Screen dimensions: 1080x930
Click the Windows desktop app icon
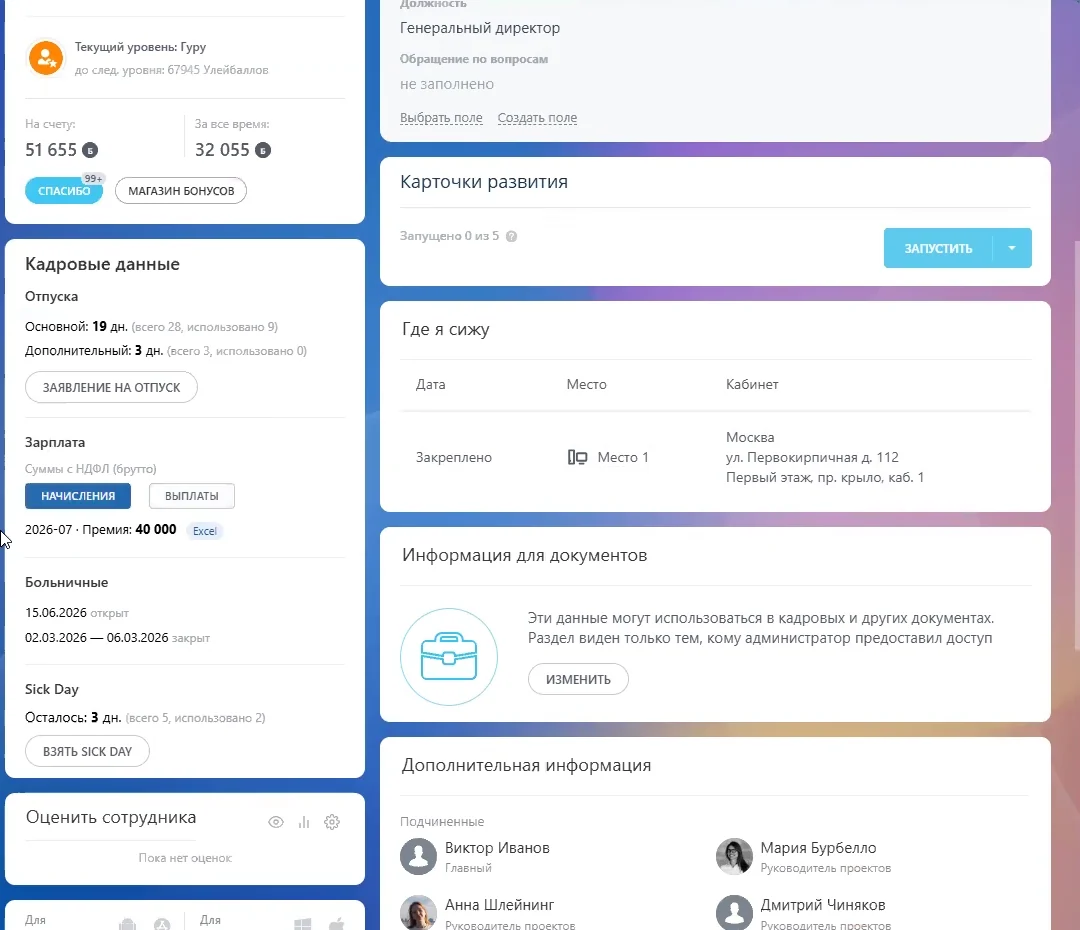click(302, 924)
